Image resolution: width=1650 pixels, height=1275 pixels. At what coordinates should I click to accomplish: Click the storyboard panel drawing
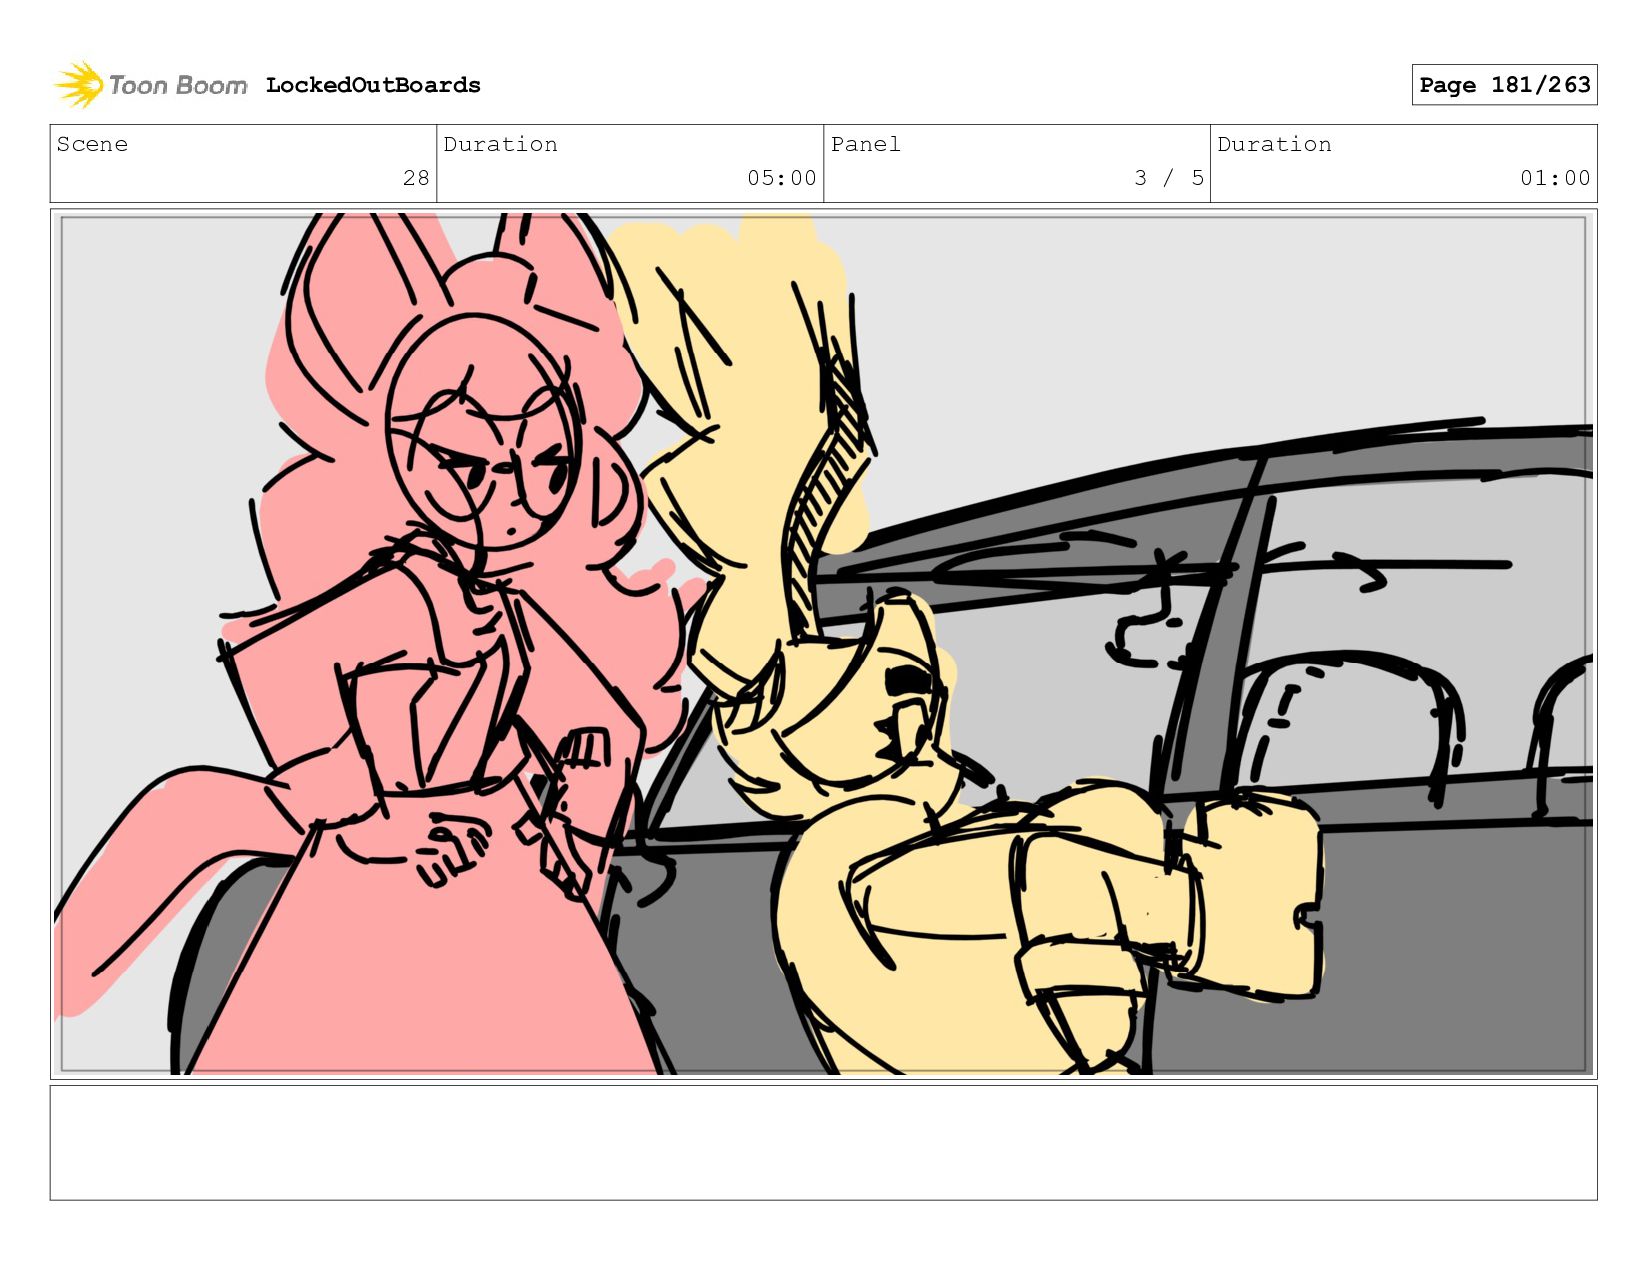click(x=824, y=644)
